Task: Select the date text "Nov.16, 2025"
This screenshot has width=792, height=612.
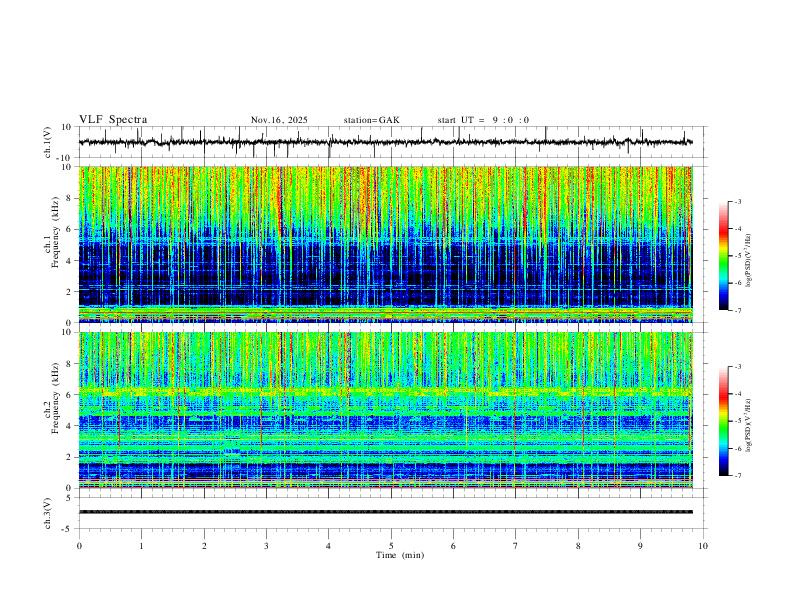Action: [279, 120]
